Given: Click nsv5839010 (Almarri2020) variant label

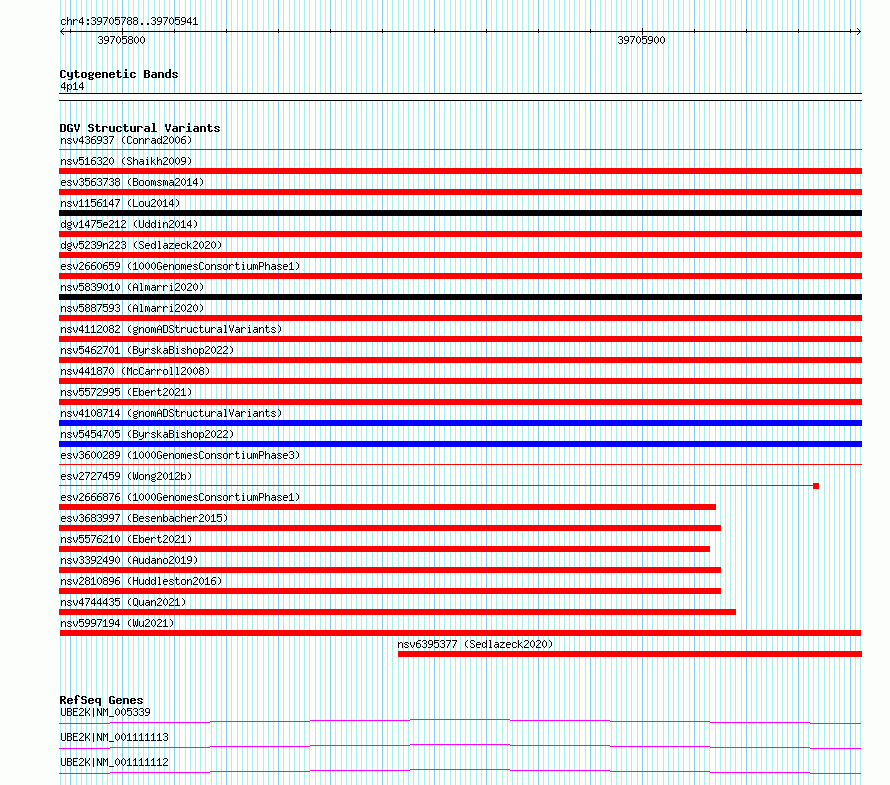Looking at the screenshot, I should pos(132,287).
